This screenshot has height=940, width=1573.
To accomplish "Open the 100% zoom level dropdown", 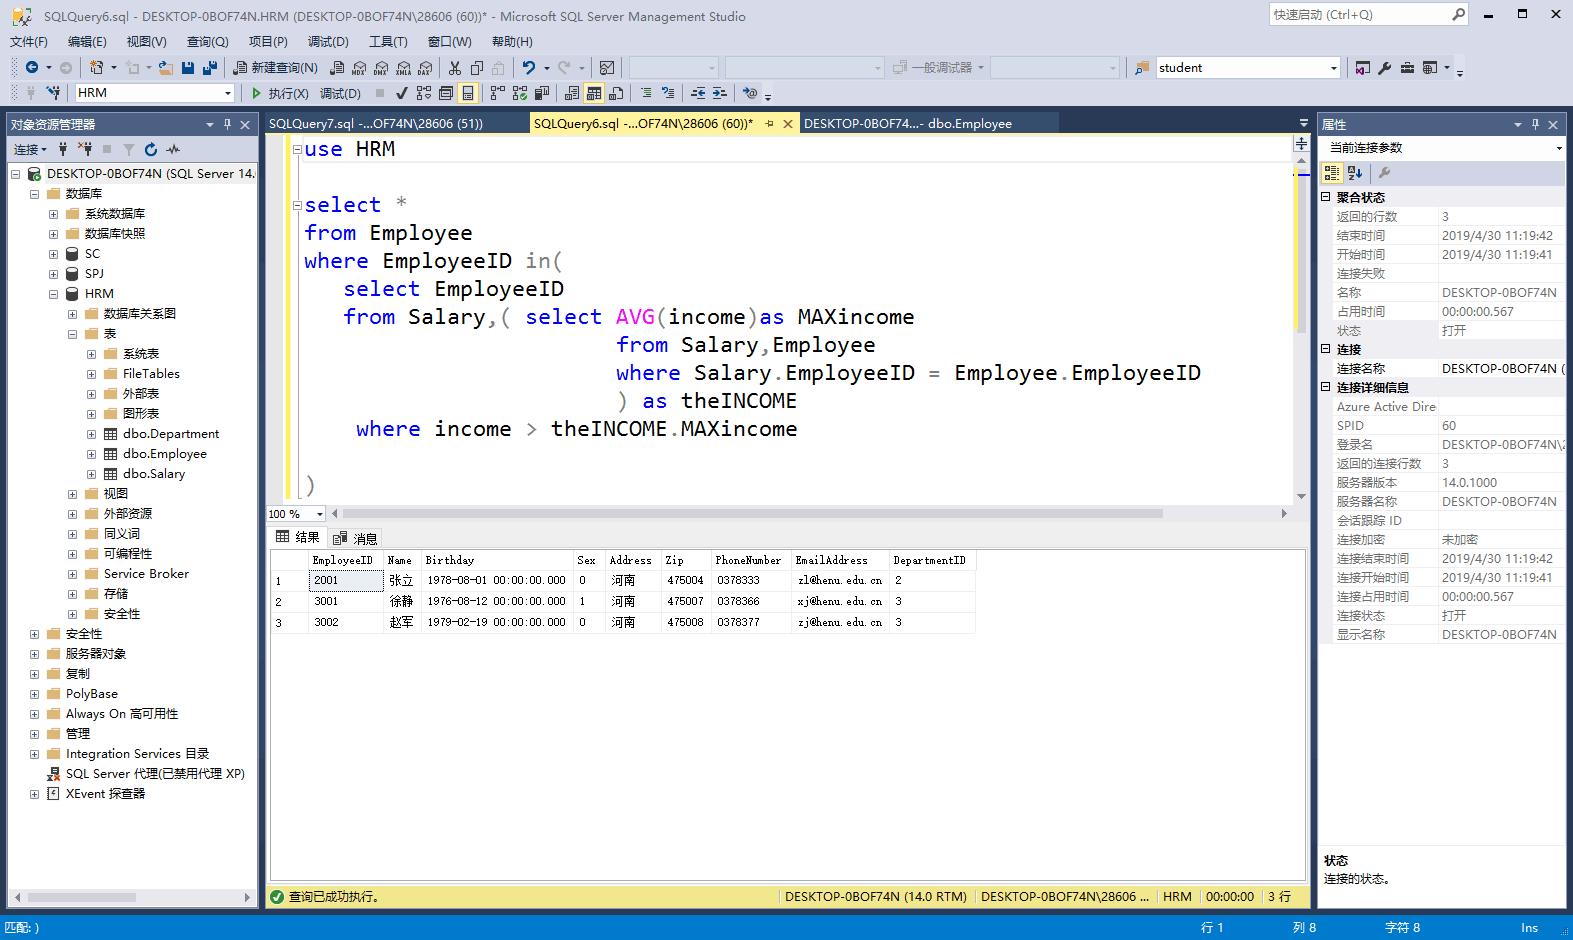I will pos(320,514).
